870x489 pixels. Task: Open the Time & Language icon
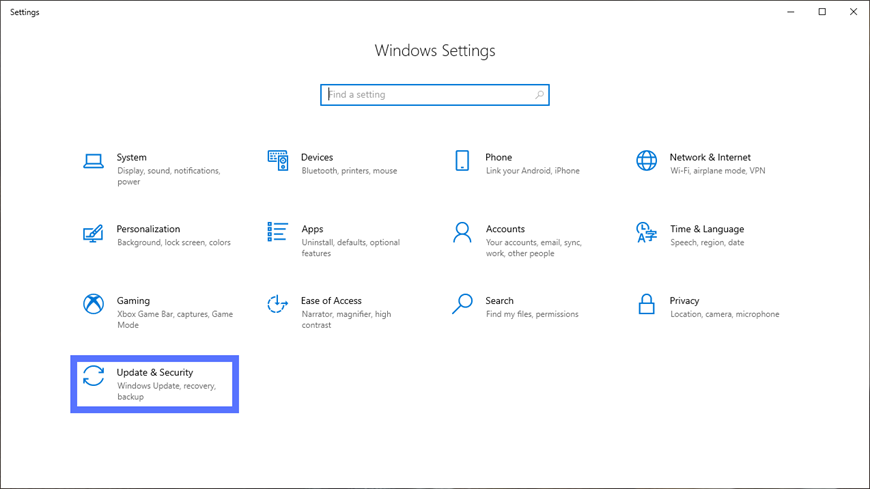click(x=646, y=233)
